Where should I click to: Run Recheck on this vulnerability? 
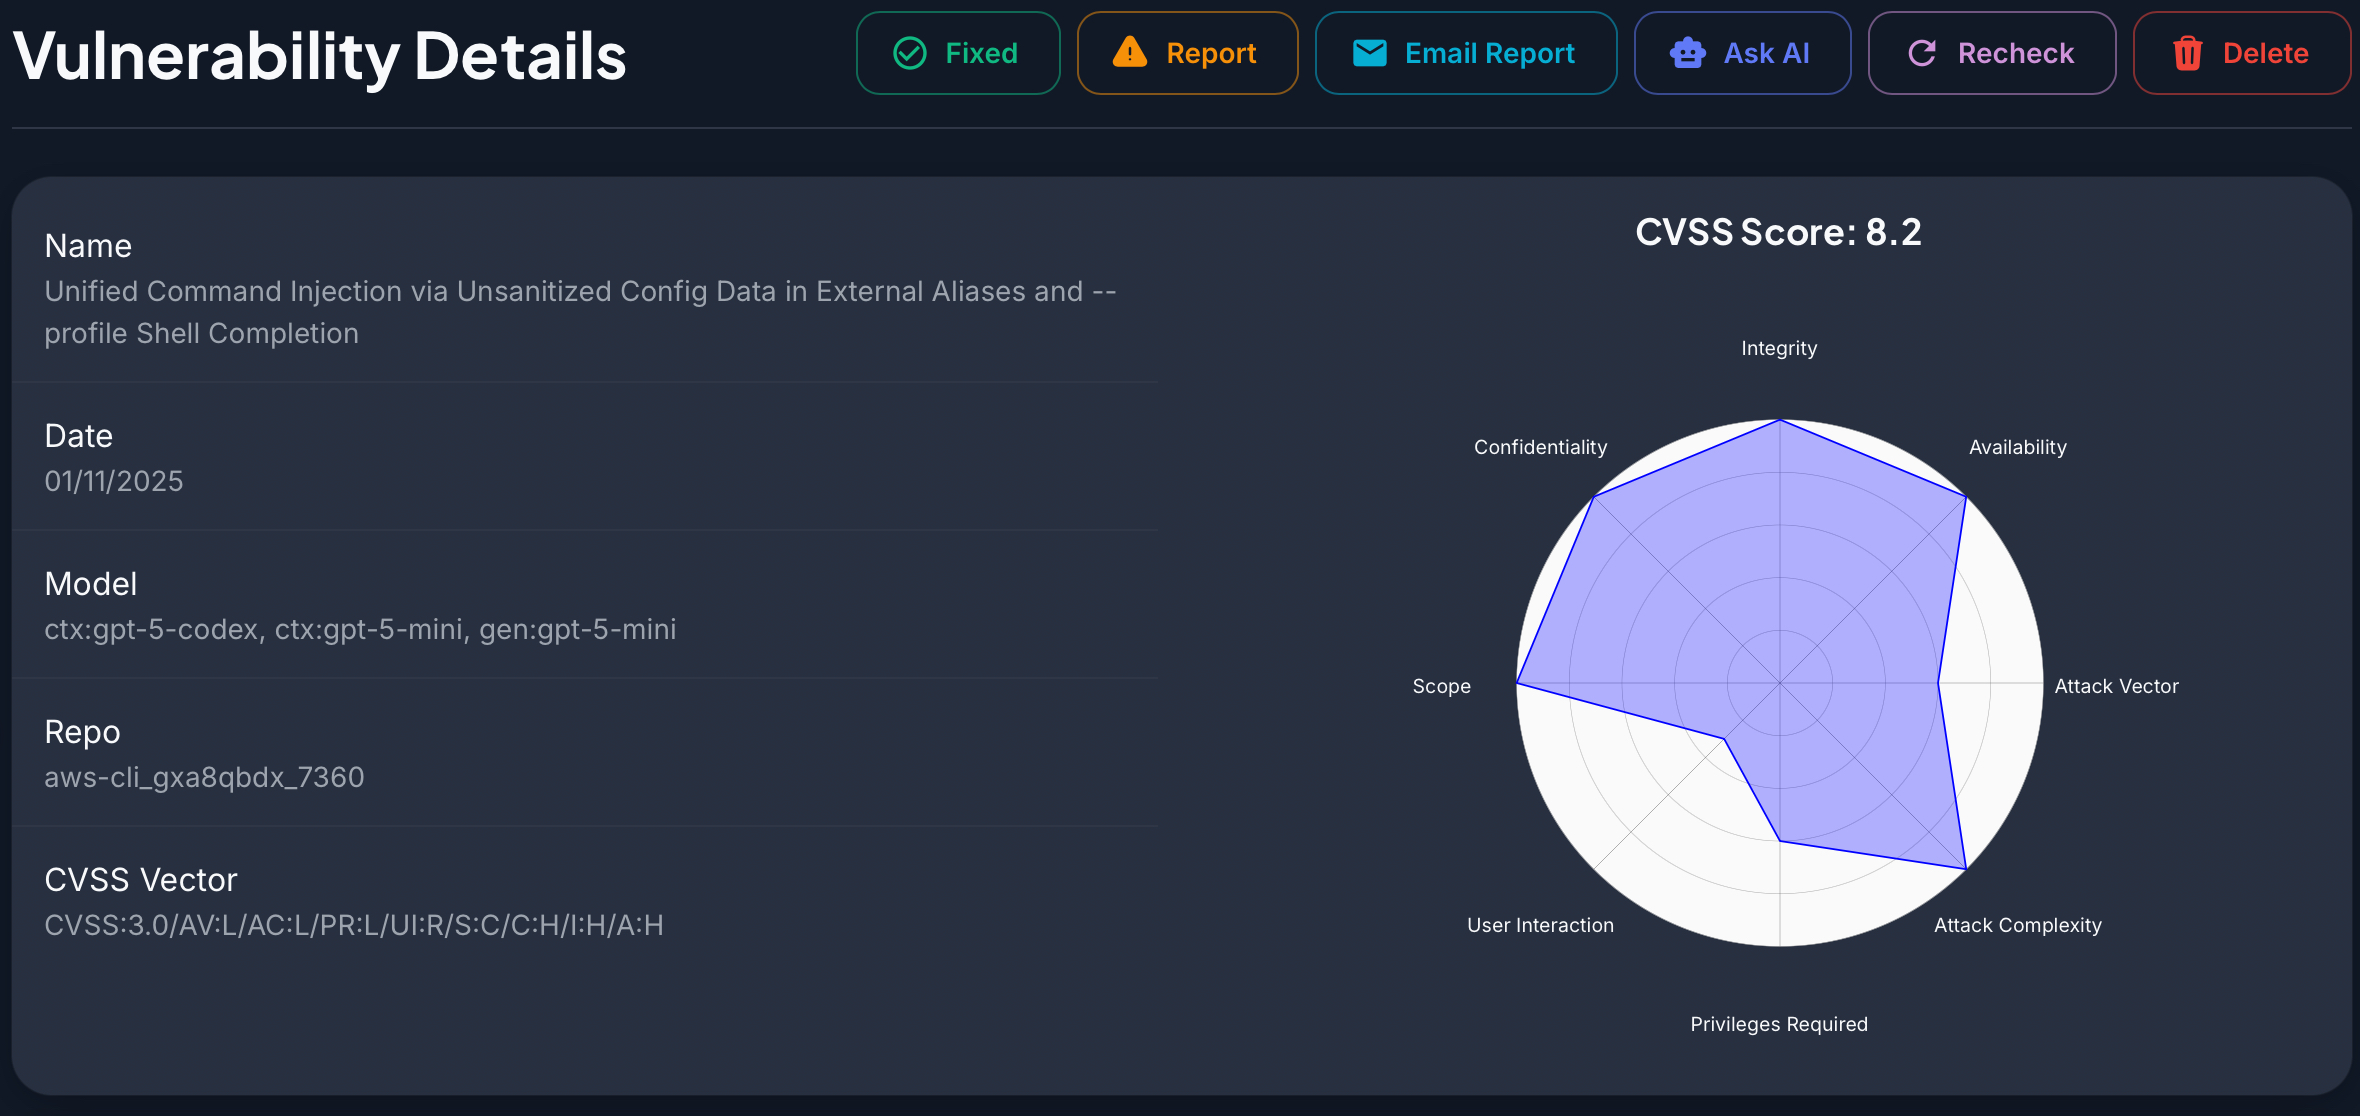pyautogui.click(x=1992, y=53)
